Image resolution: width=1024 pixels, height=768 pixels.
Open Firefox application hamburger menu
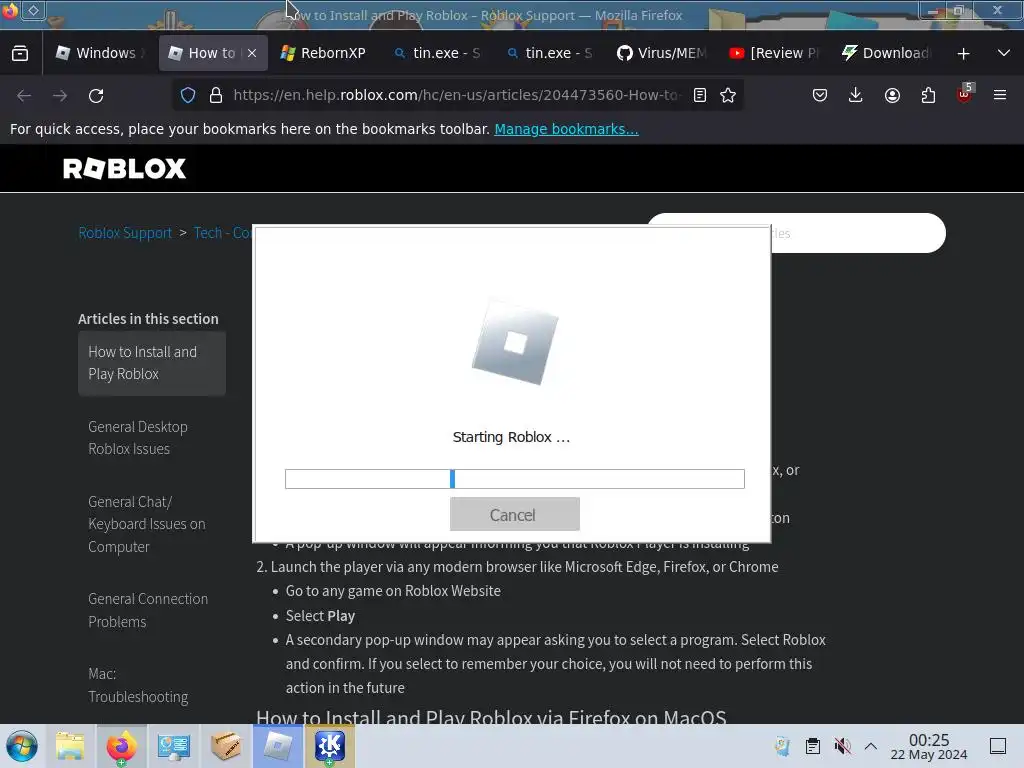click(1000, 95)
